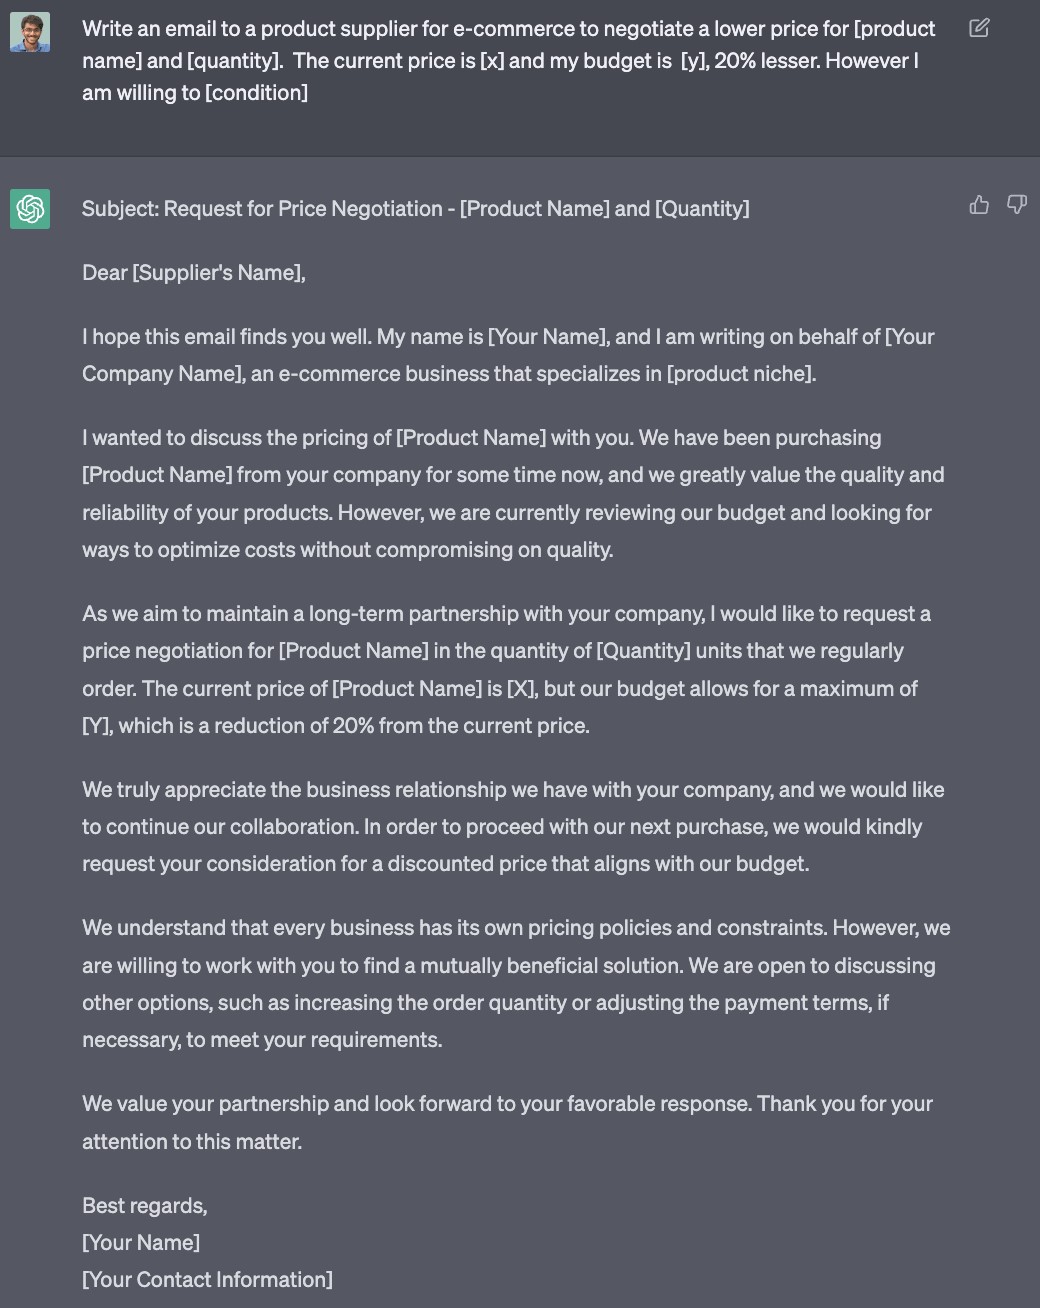Click the "We truly appreciate the business relationship" paragraph
Image resolution: width=1040 pixels, height=1308 pixels.
[x=512, y=827]
